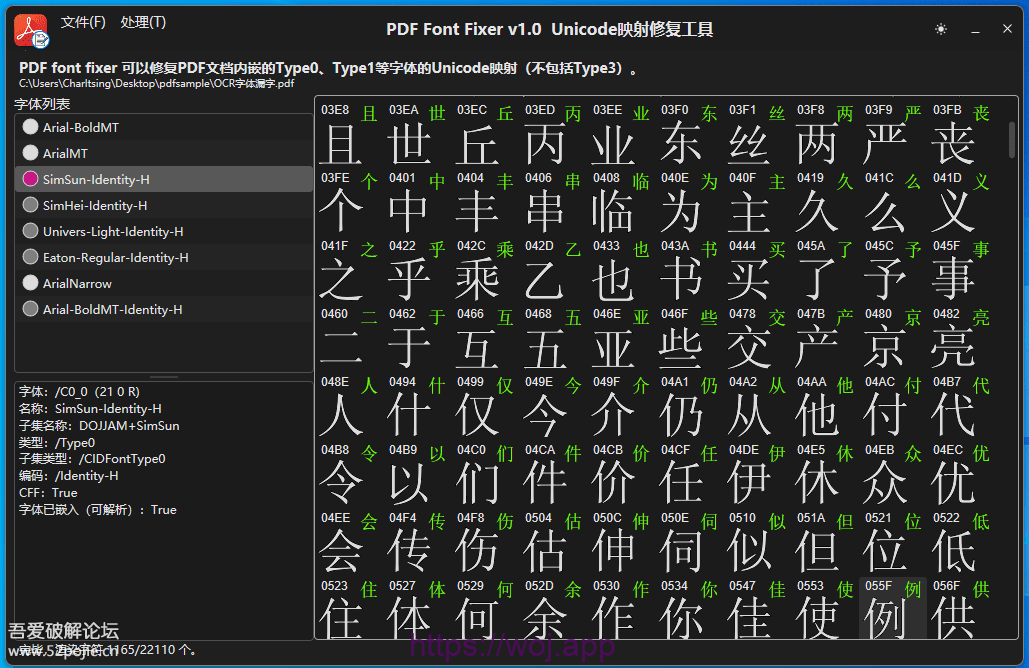
Task: Minimize the PDF Font Fixer window
Action: pos(975,30)
